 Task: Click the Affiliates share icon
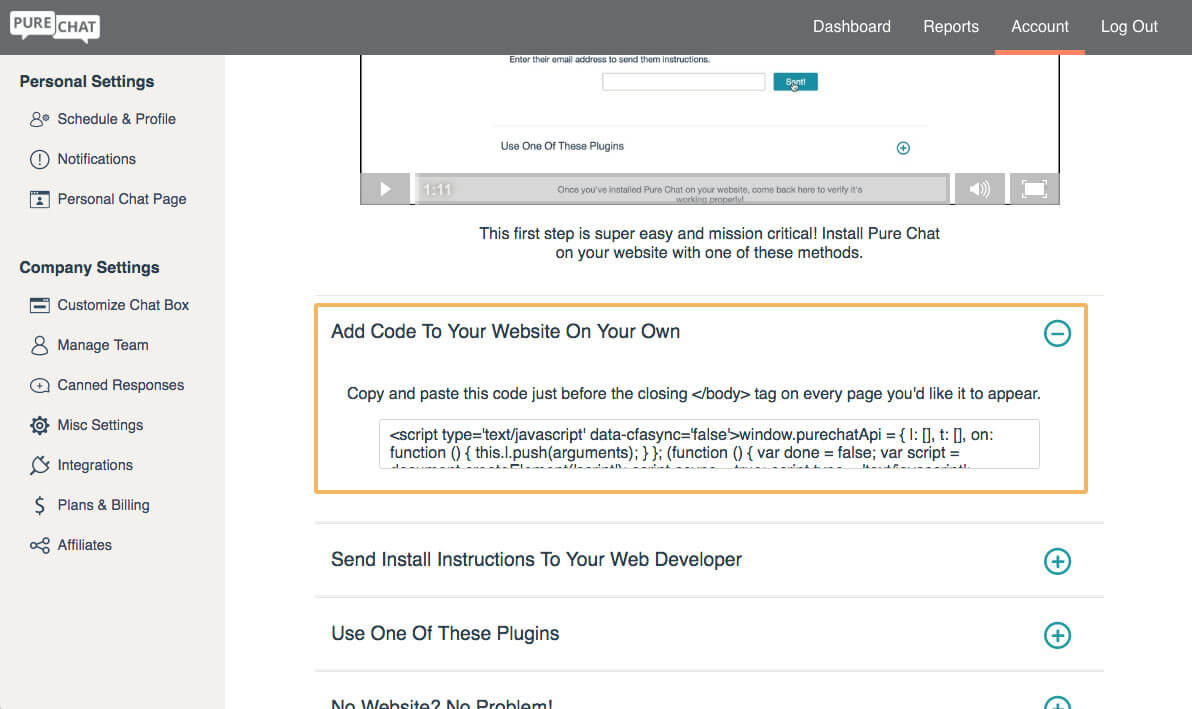click(x=40, y=546)
